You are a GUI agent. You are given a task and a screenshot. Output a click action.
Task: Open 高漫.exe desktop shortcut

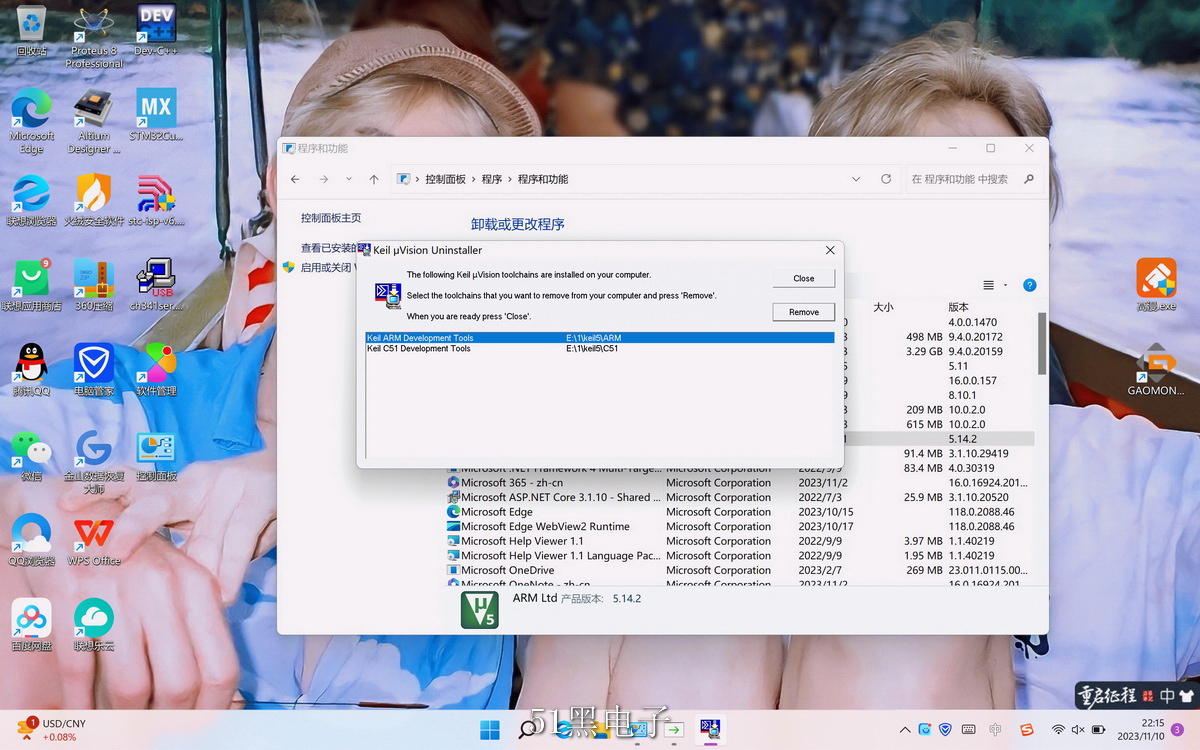tap(1156, 285)
